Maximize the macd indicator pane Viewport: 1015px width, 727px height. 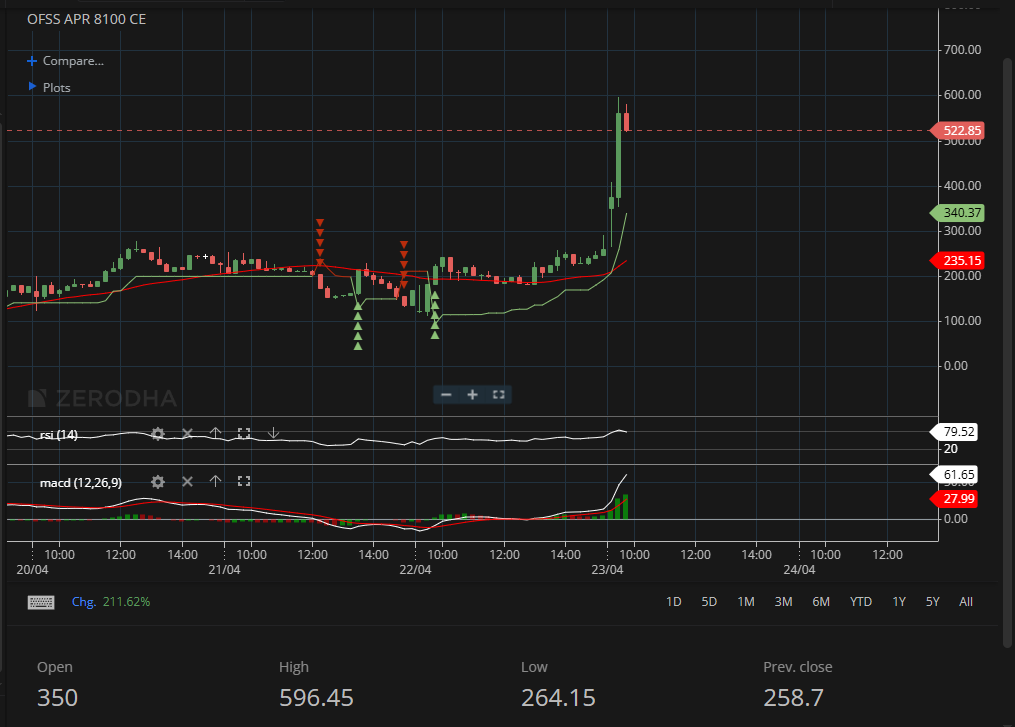click(x=244, y=482)
